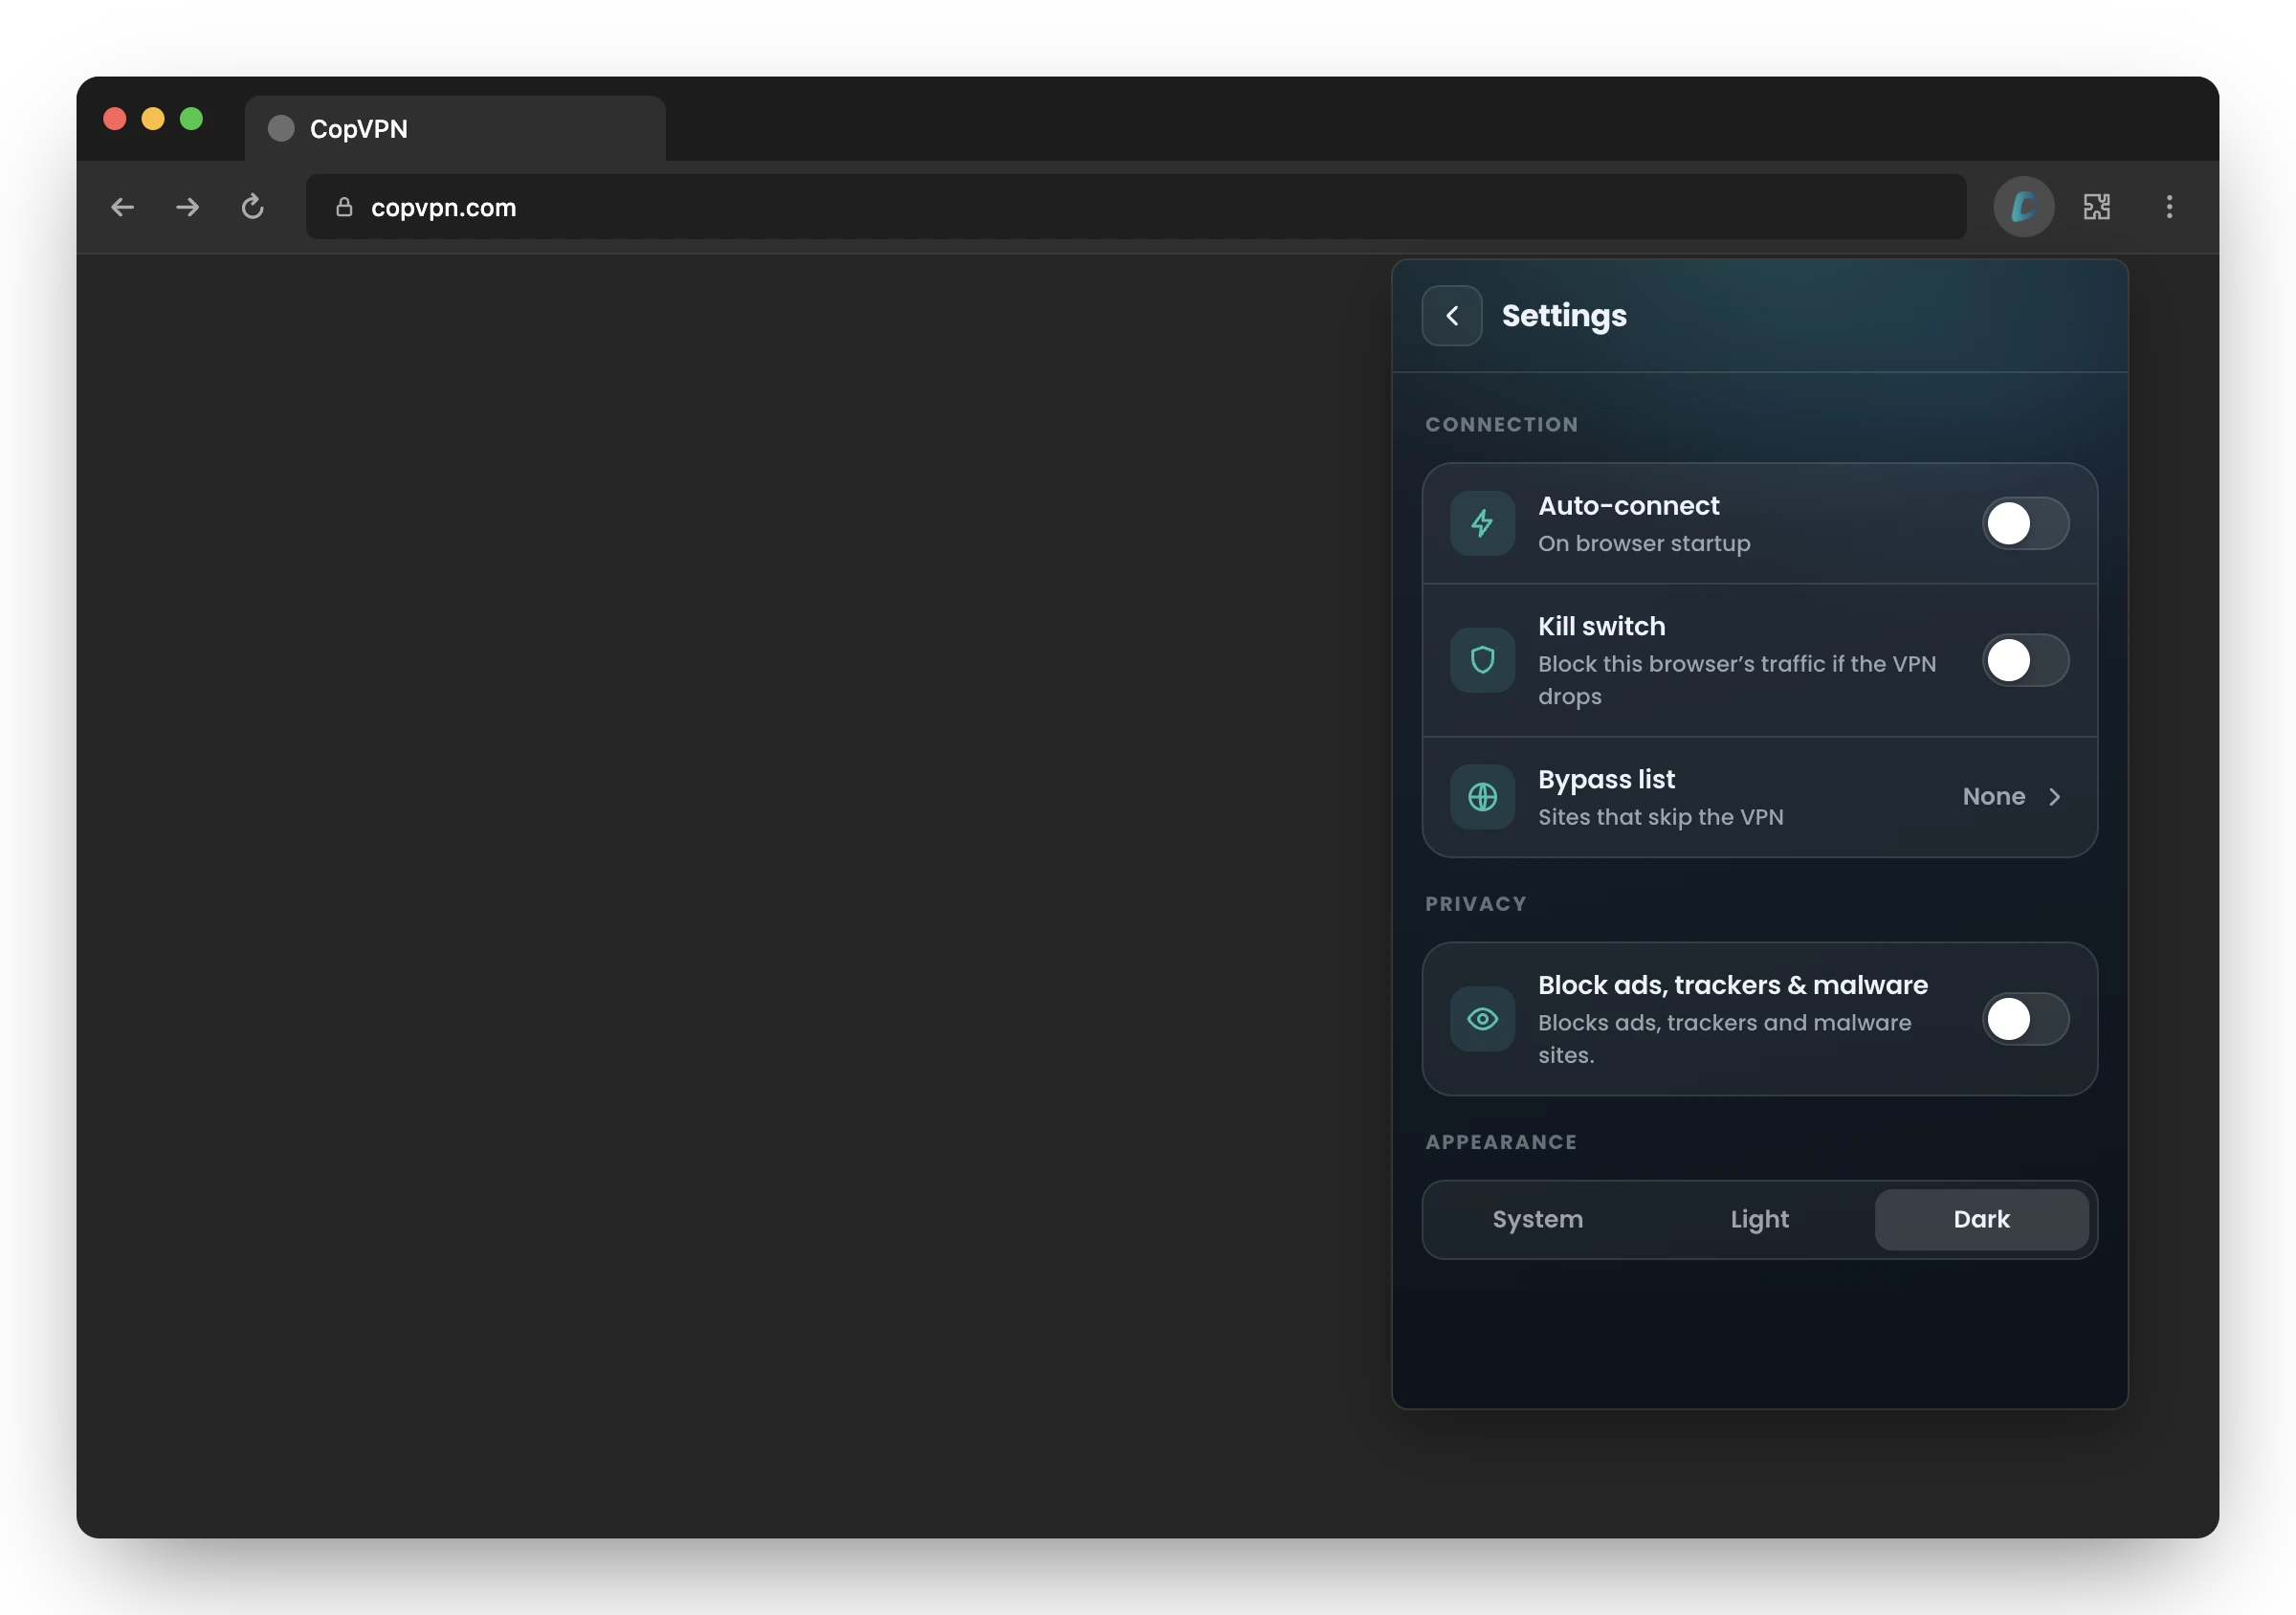2296x1615 pixels.
Task: Click the browser forward arrow
Action: point(187,207)
